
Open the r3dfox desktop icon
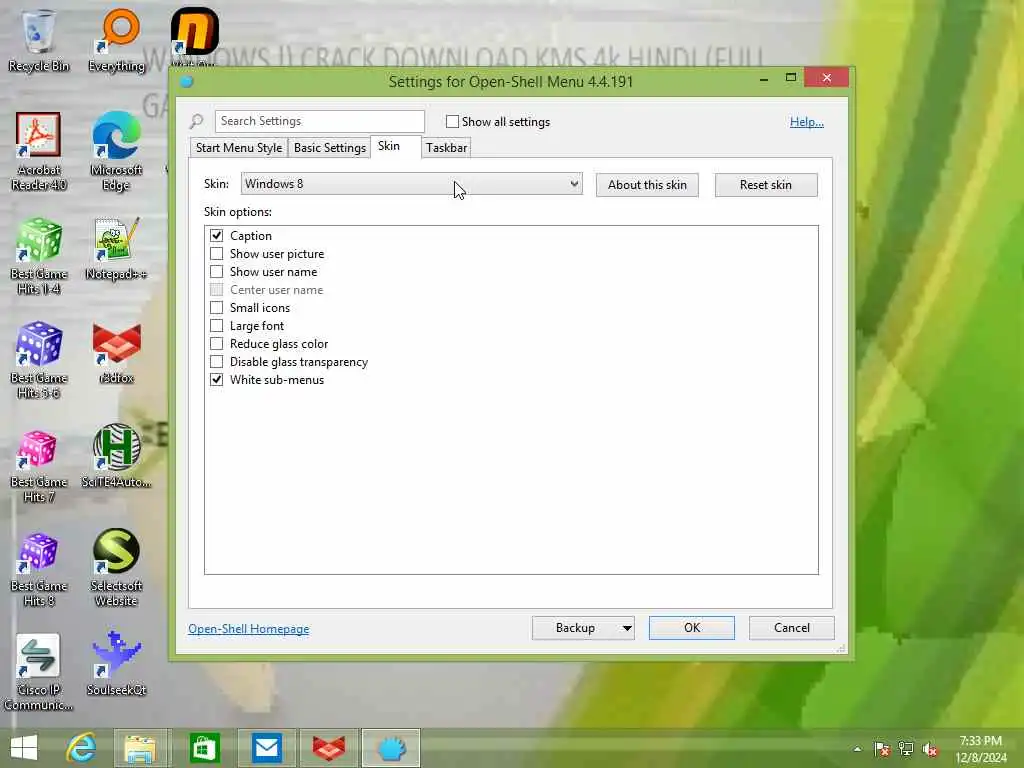coord(116,353)
